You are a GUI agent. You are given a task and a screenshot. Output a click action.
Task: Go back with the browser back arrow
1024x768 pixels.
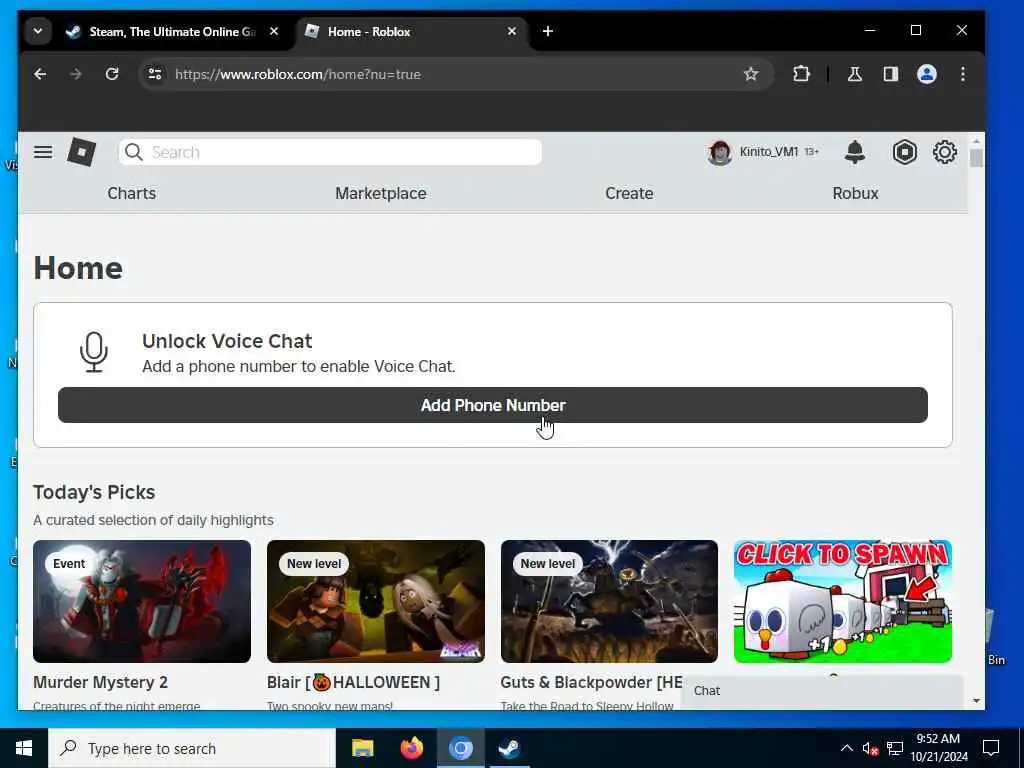tap(40, 74)
